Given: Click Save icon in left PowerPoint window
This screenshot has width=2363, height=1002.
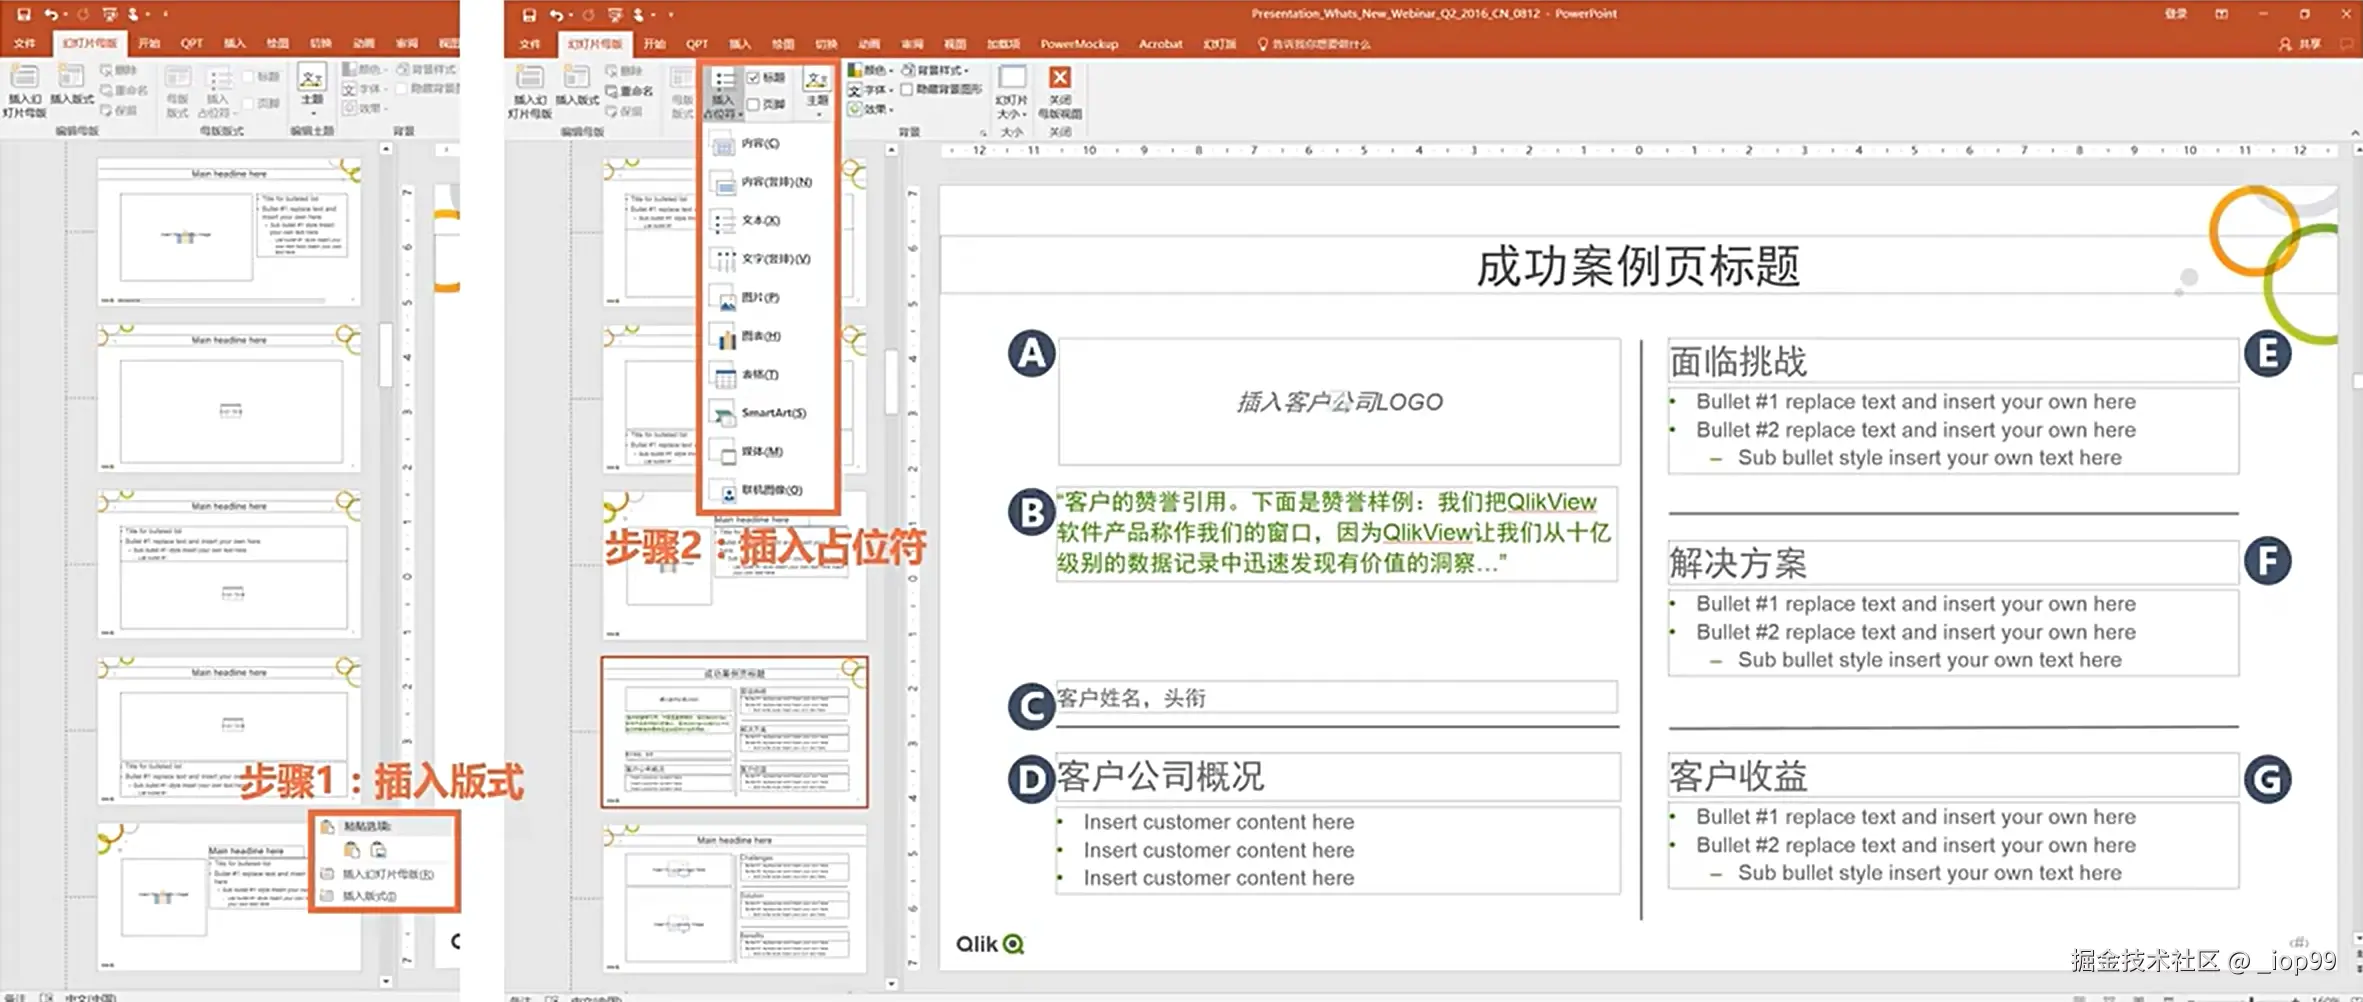Looking at the screenshot, I should pyautogui.click(x=23, y=14).
